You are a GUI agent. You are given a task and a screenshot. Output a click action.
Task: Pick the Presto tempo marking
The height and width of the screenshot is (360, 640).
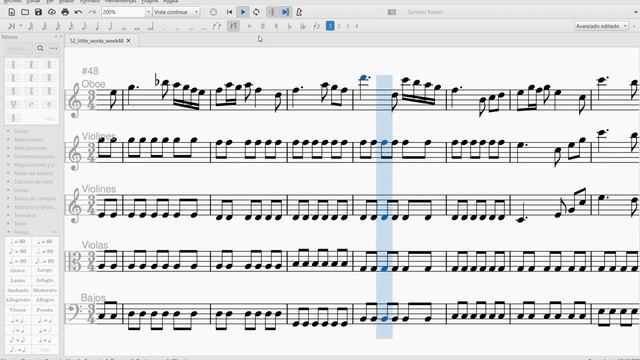pyautogui.click(x=45, y=310)
